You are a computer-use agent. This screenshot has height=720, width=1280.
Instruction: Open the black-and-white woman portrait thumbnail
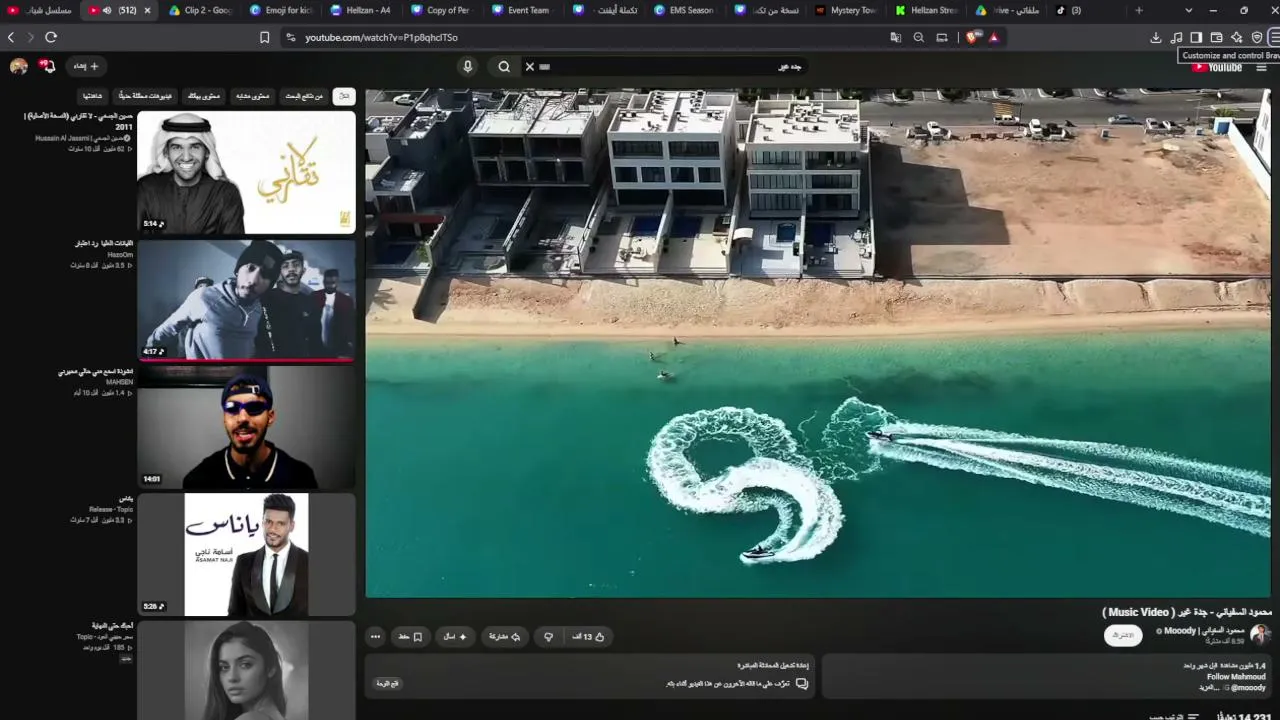point(246,670)
